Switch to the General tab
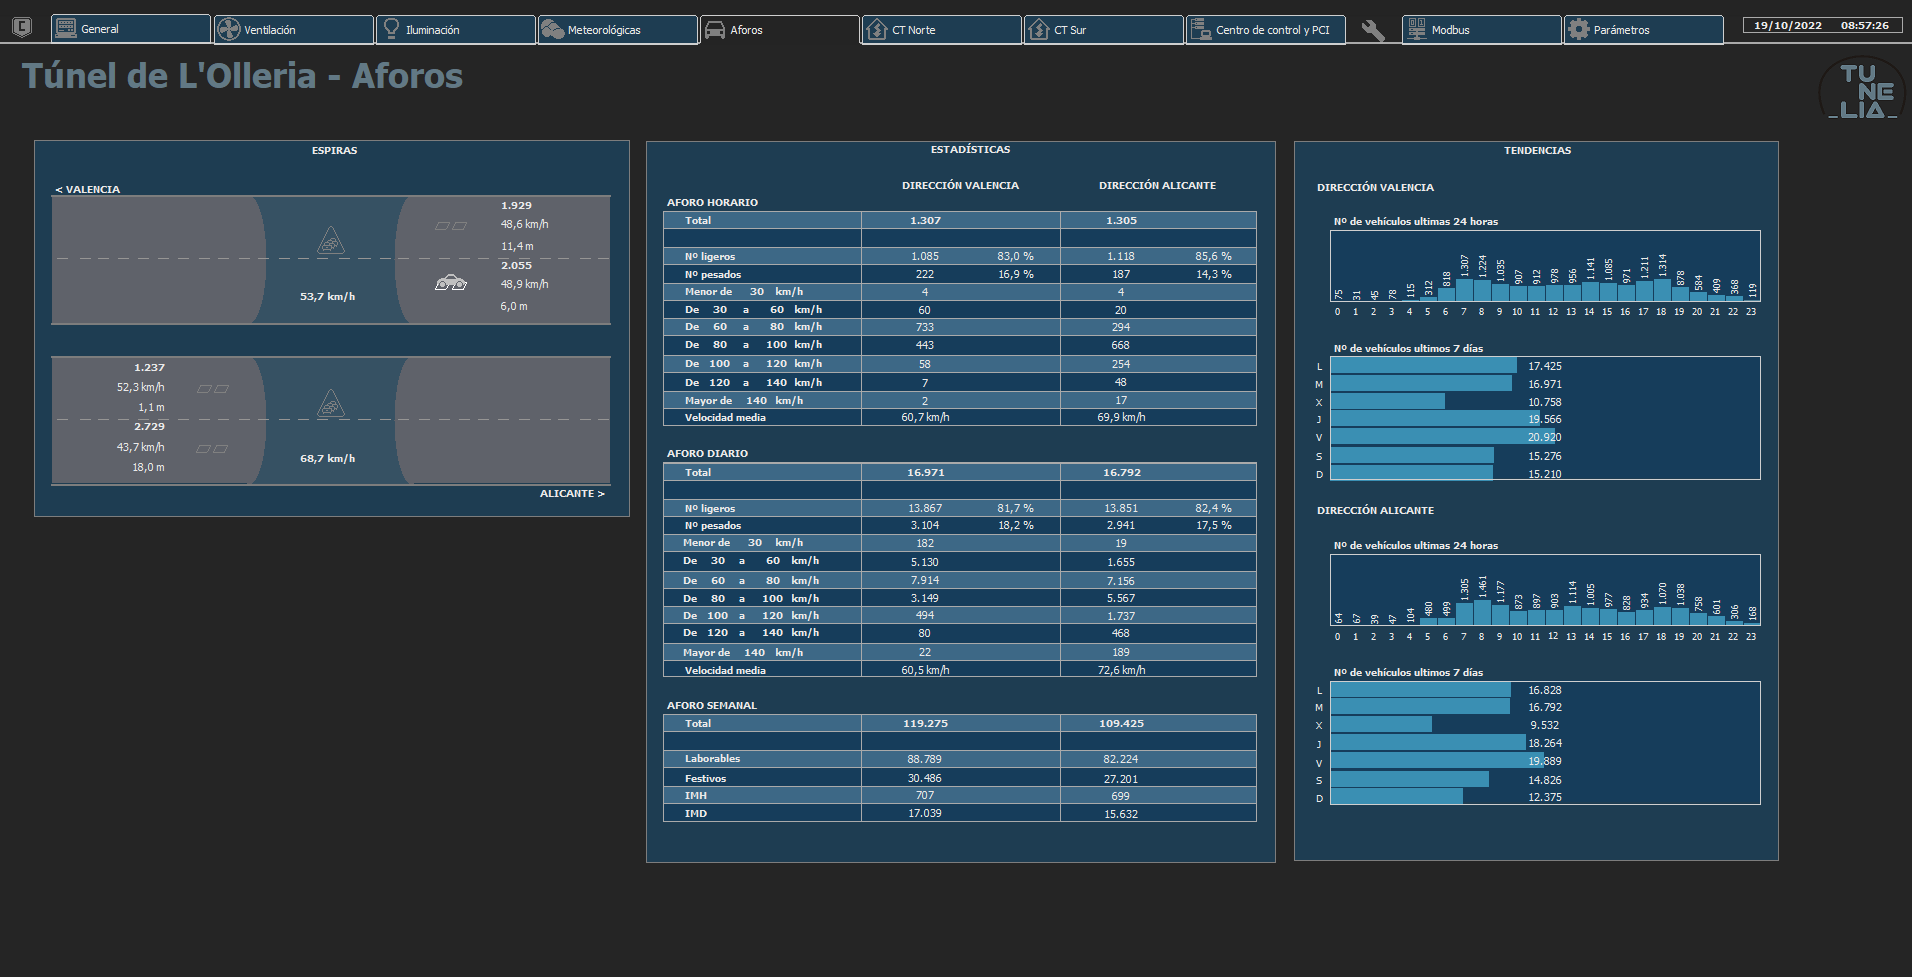This screenshot has width=1912, height=977. click(131, 29)
